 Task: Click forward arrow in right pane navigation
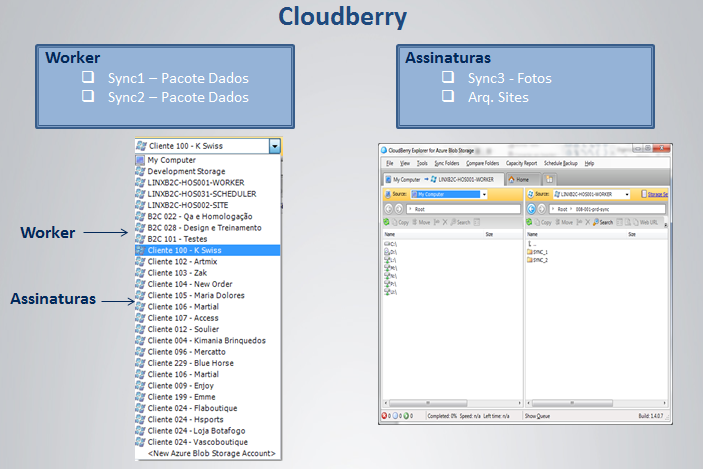[x=542, y=209]
